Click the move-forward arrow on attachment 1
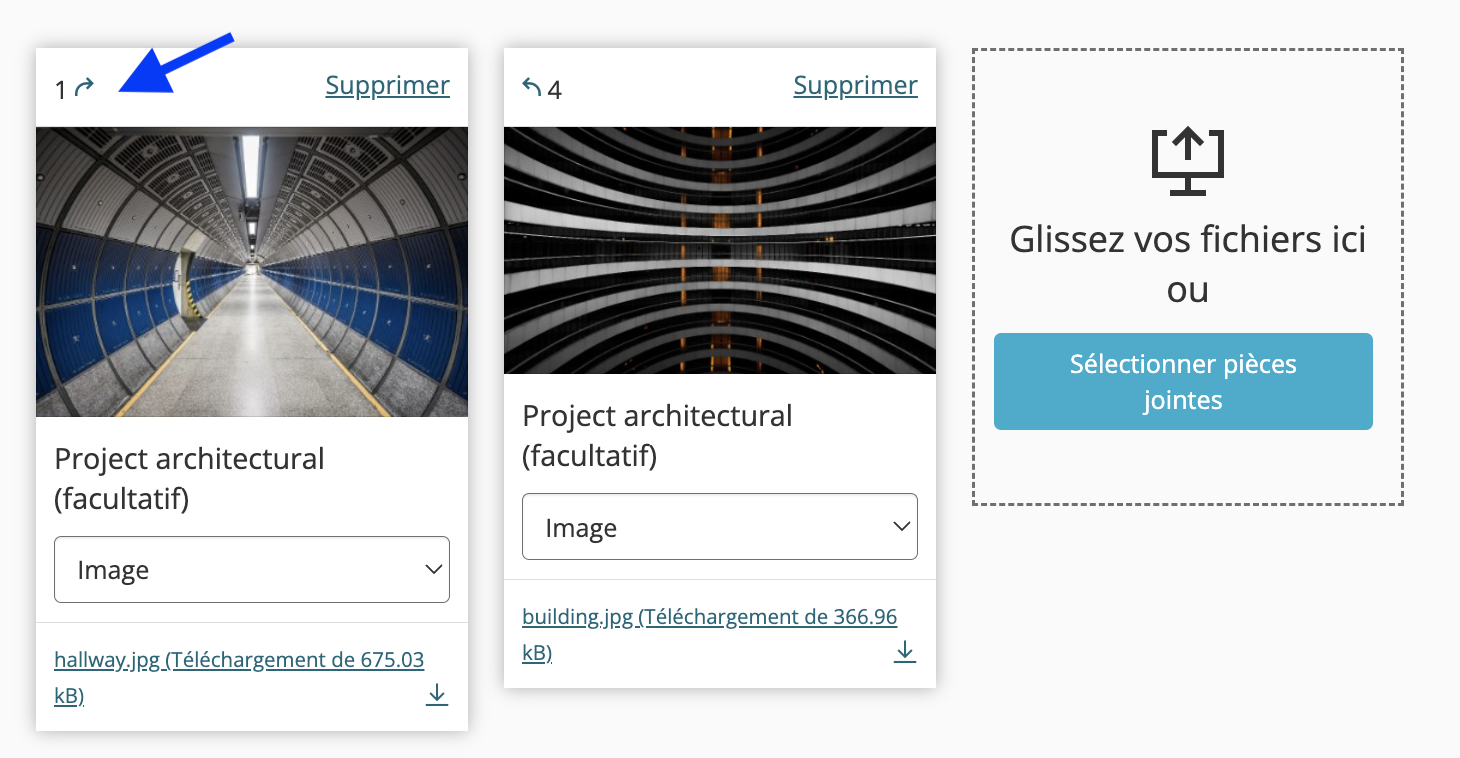The image size is (1460, 758). [85, 88]
